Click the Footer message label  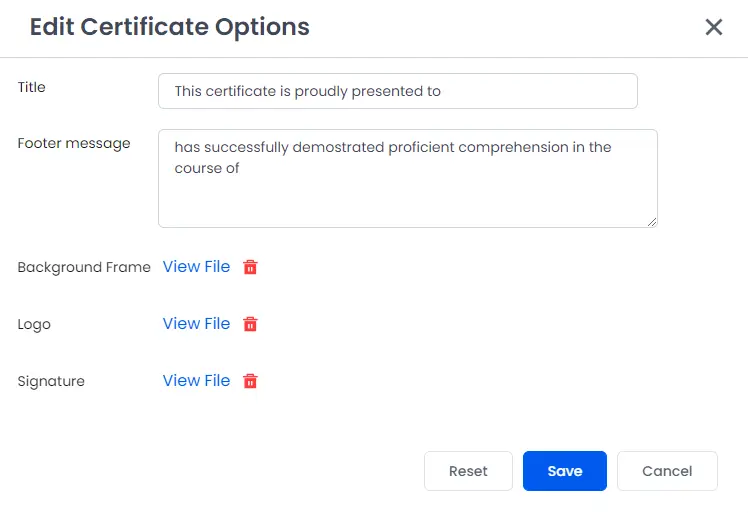[74, 144]
